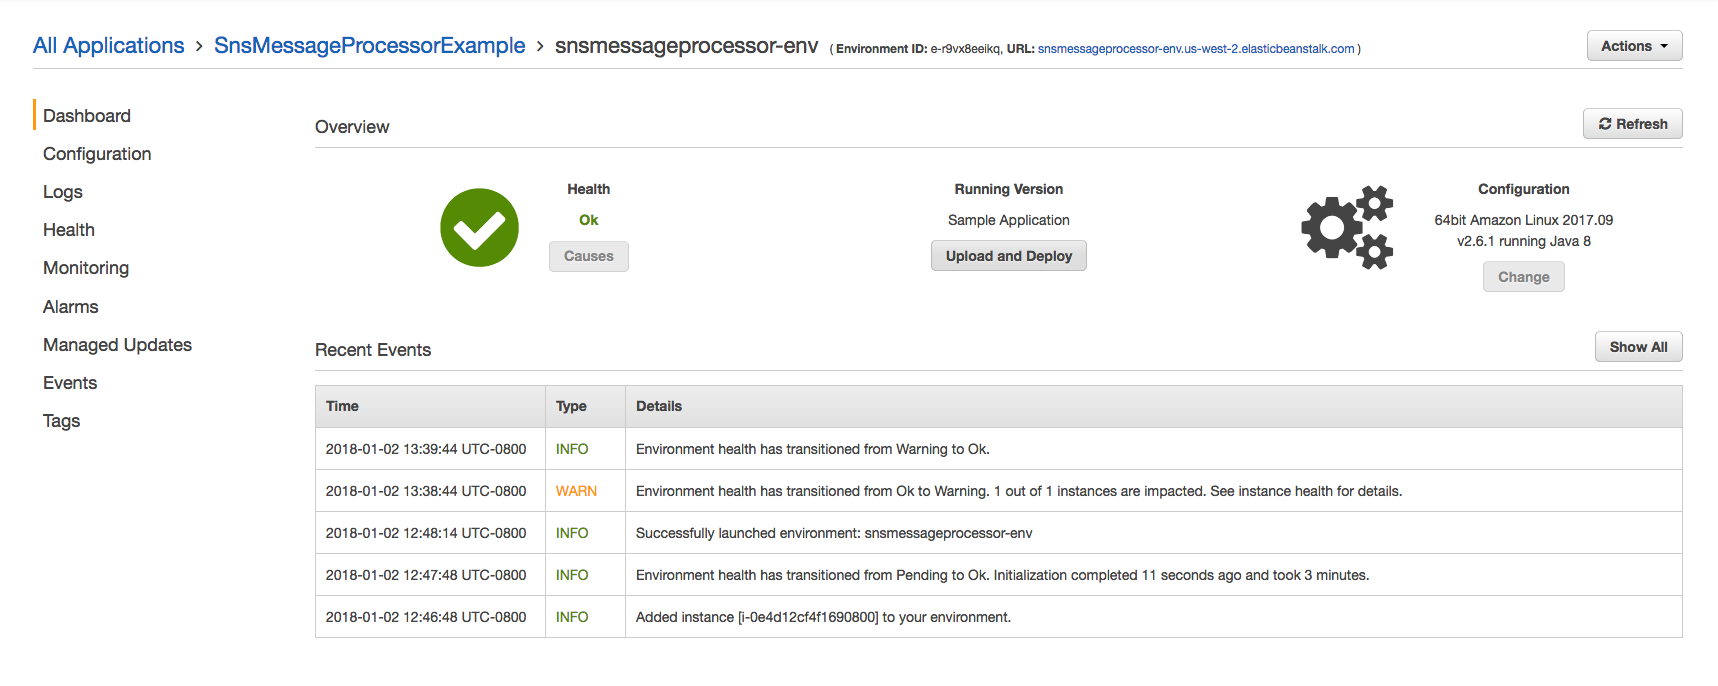Open Monitoring from the sidebar
Viewport: 1718px width, 686px height.
coord(86,268)
